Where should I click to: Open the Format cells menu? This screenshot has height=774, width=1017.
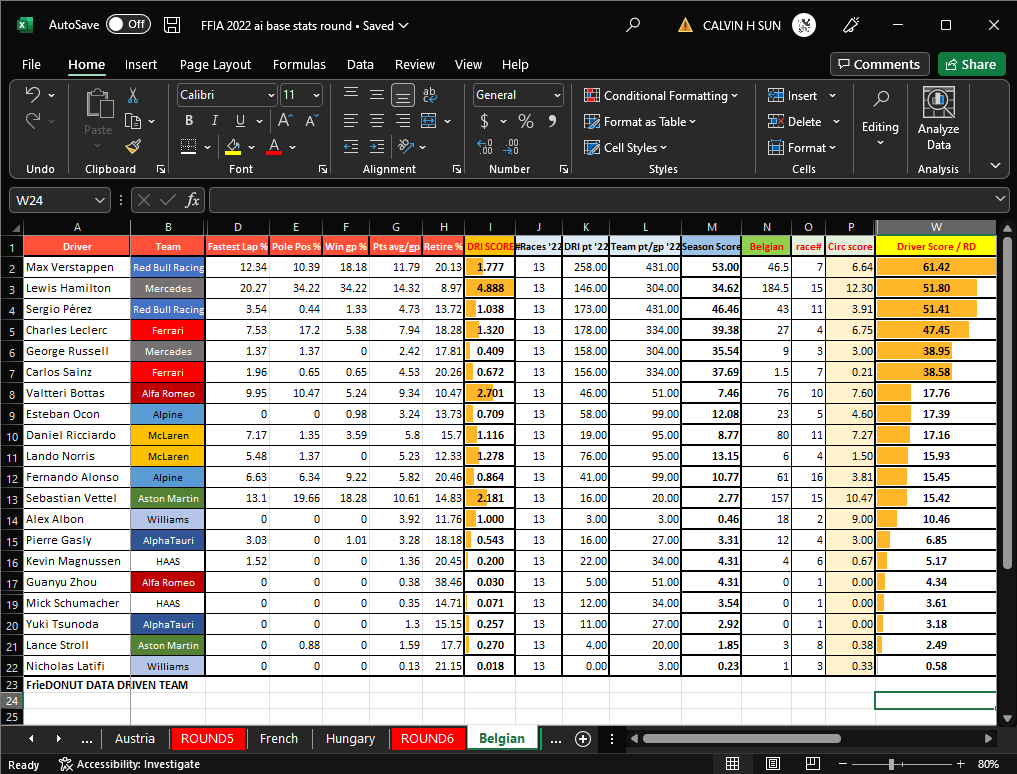(802, 147)
